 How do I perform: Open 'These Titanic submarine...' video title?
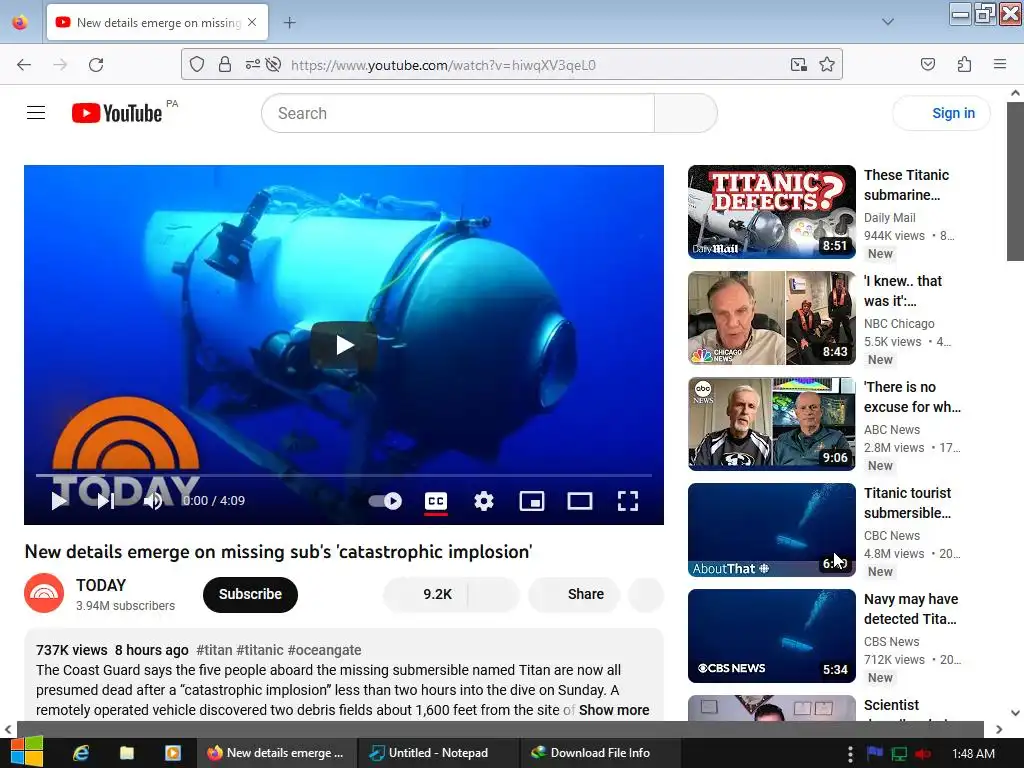906,185
